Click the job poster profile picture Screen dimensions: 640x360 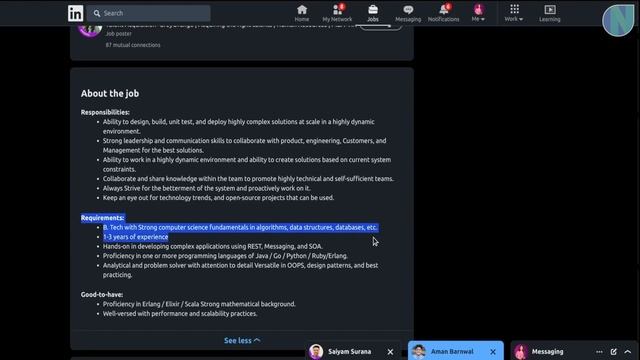pyautogui.click(x=90, y=31)
